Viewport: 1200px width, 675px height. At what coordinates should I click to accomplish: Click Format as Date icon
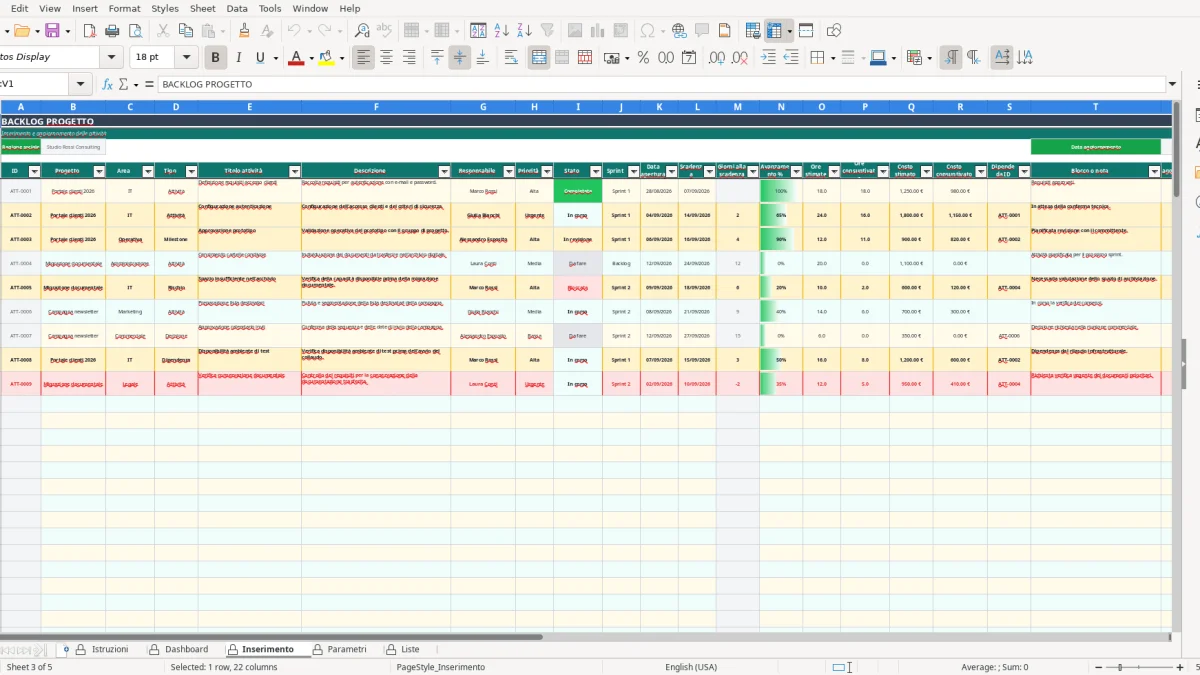689,58
